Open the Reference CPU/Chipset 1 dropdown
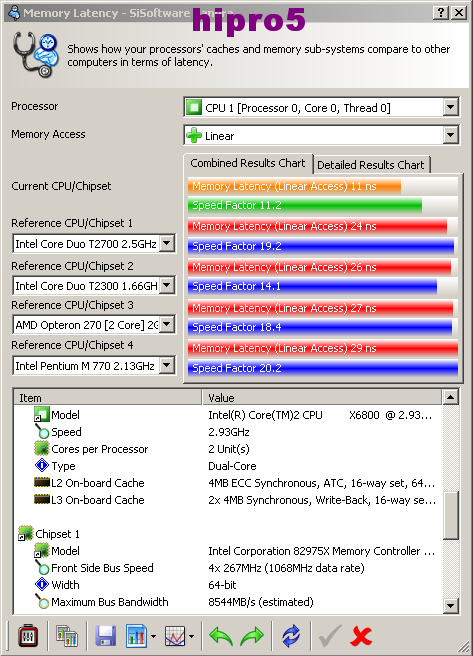This screenshot has width=473, height=656. 167,243
